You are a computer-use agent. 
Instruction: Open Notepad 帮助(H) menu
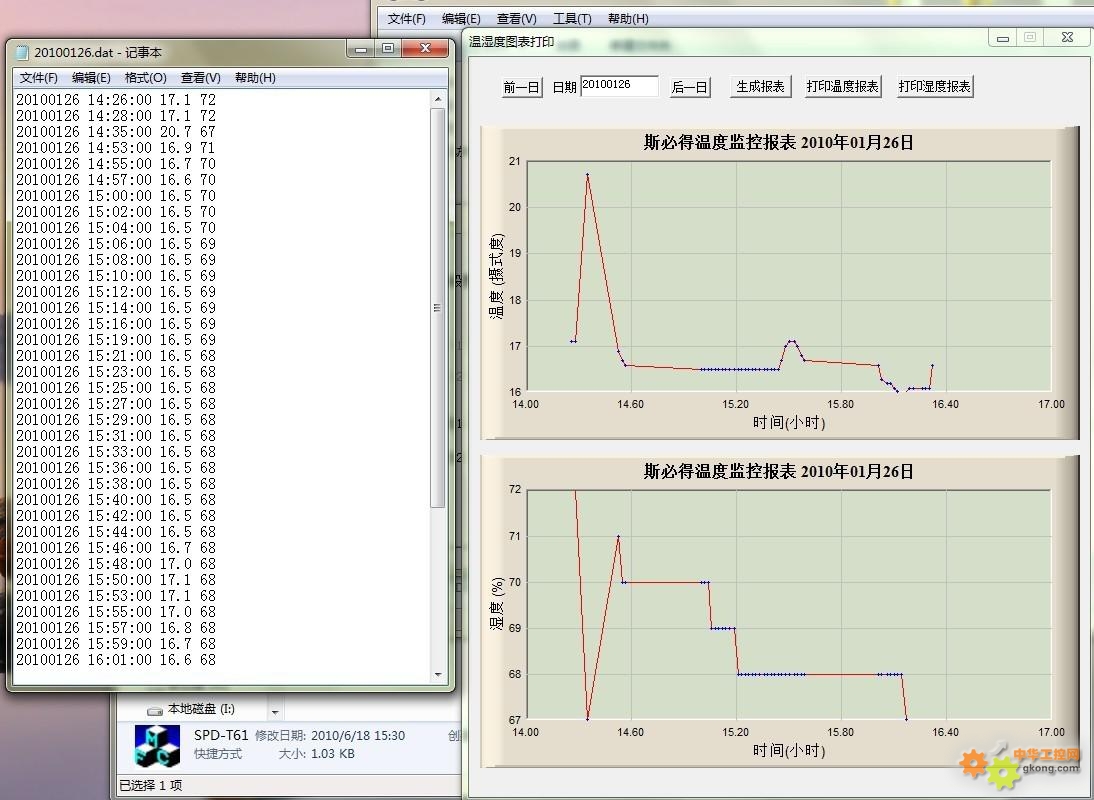click(255, 77)
